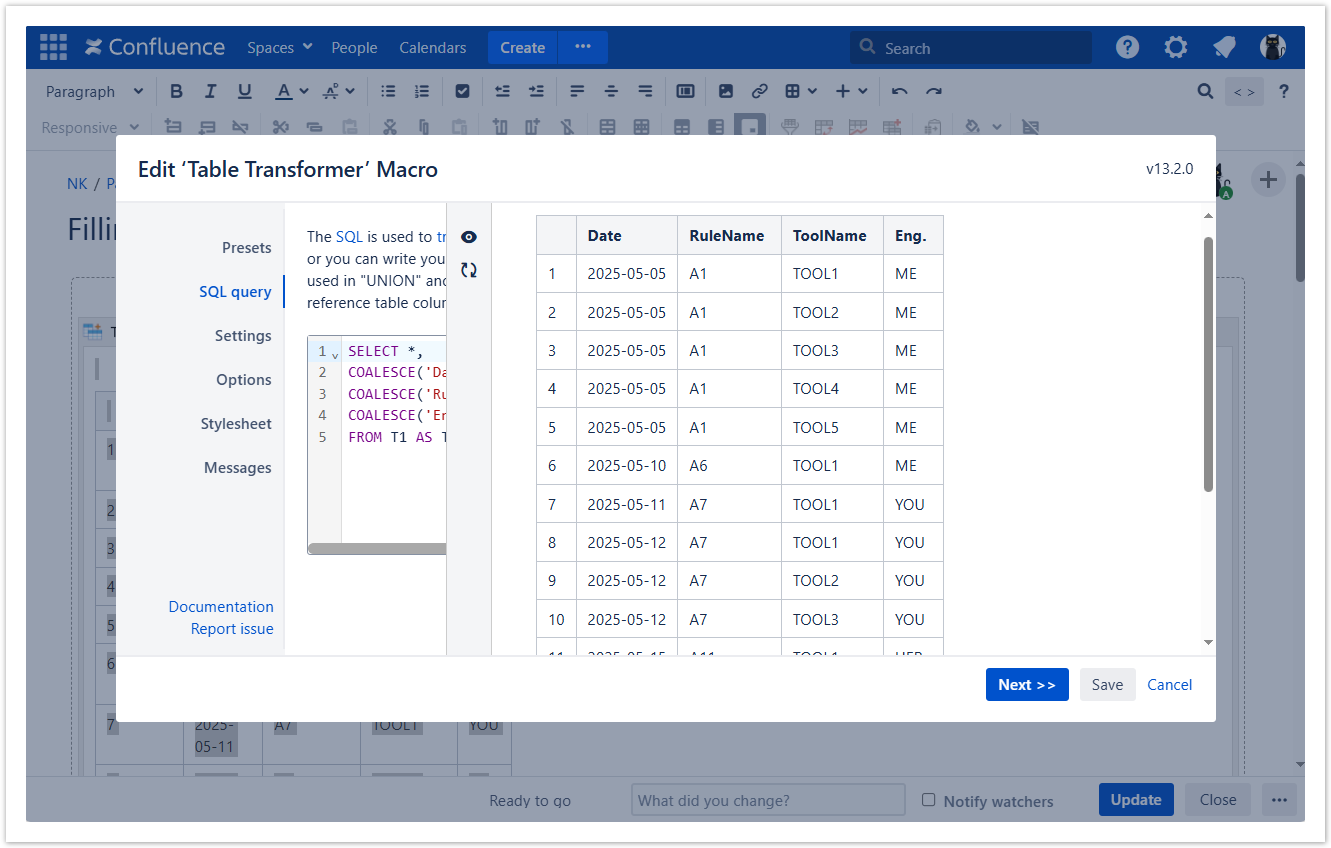Click the 'What did you change?' field
The image size is (1331, 848).
point(768,800)
